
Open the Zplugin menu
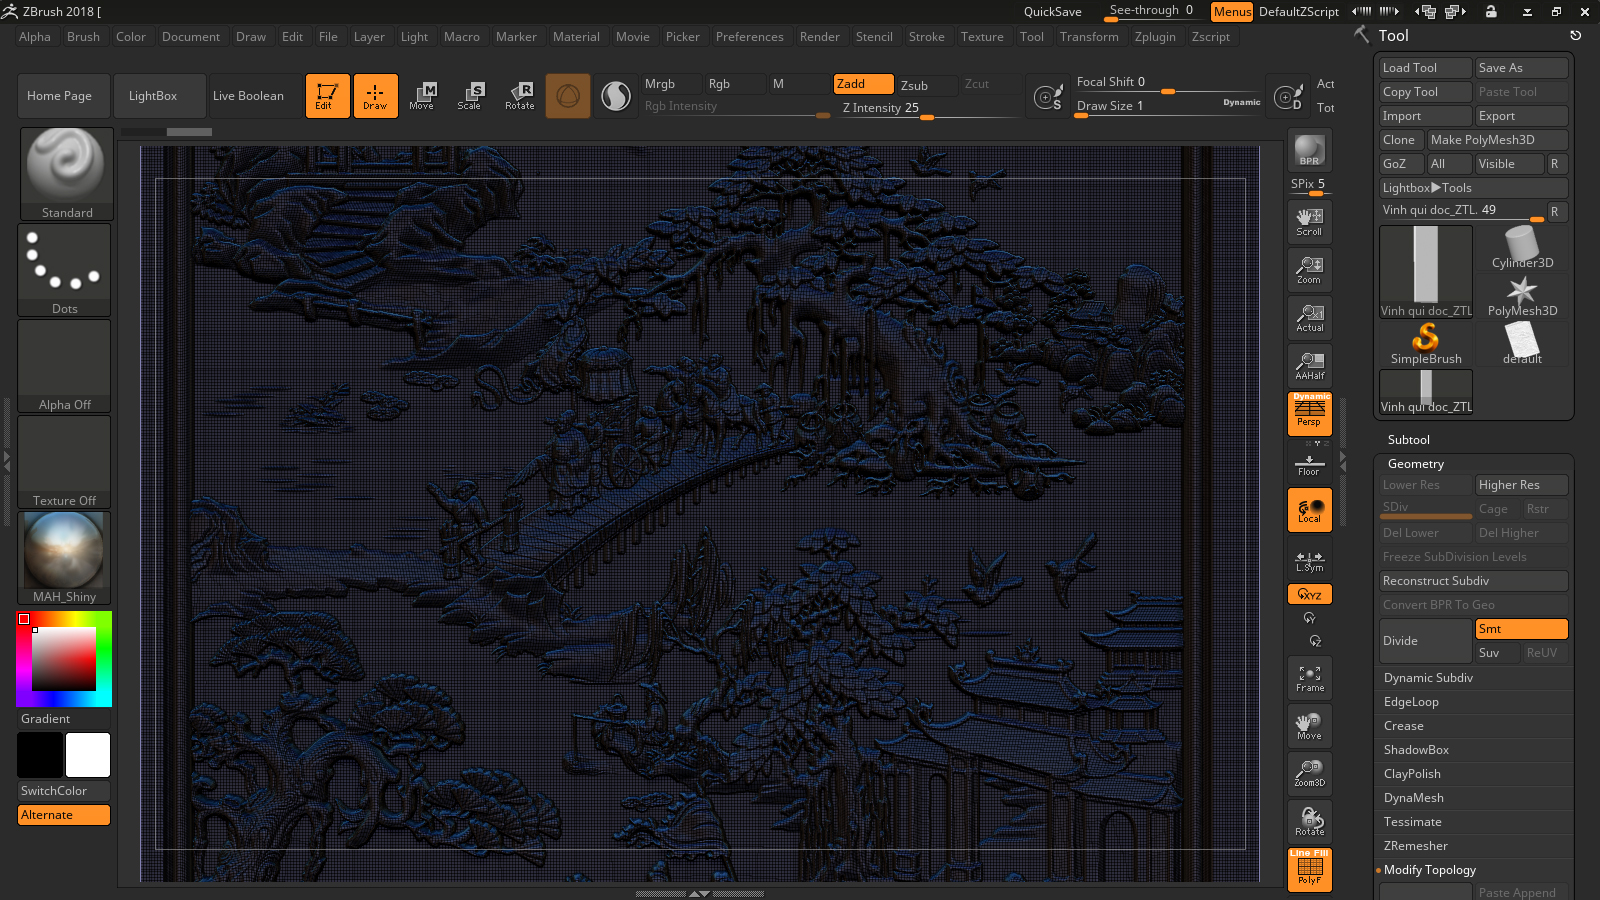(x=1155, y=37)
